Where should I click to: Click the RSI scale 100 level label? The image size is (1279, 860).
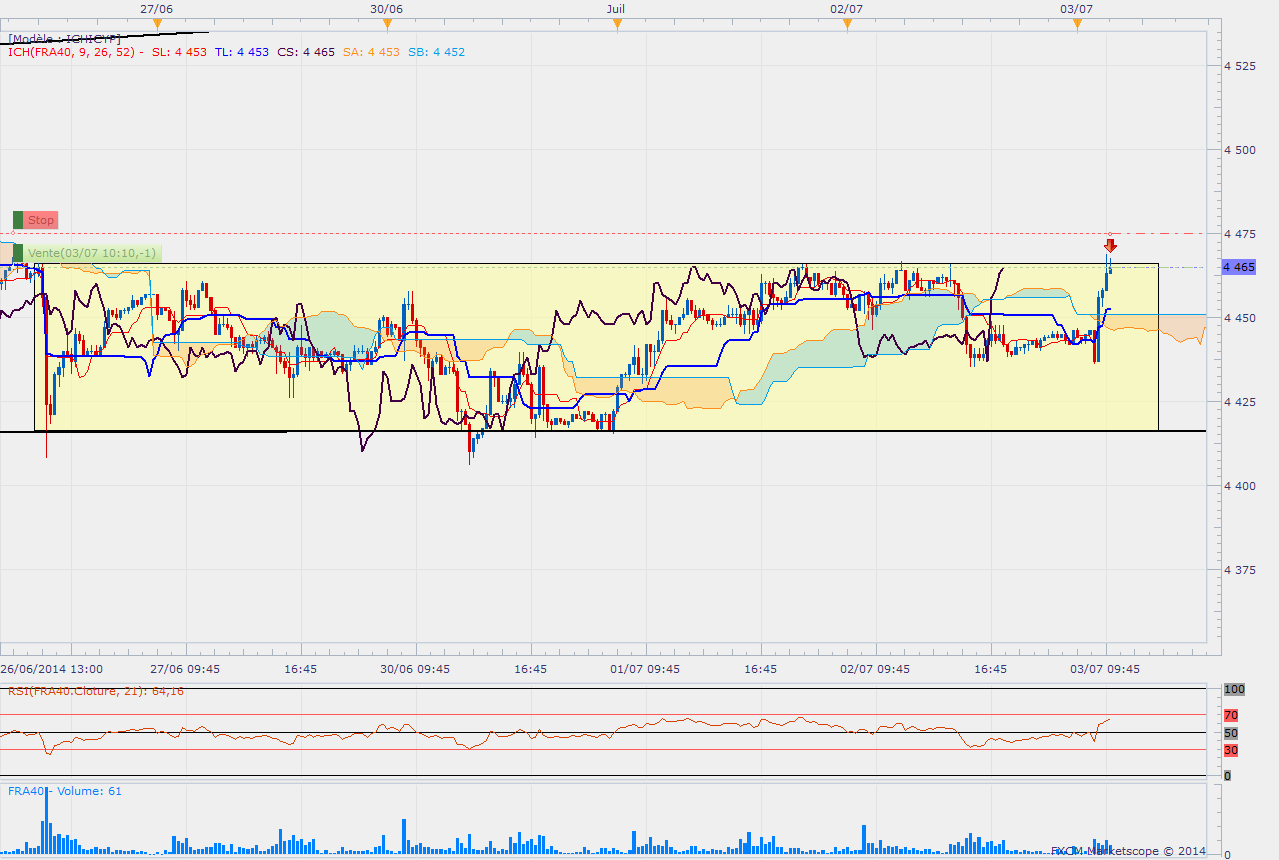pyautogui.click(x=1233, y=690)
